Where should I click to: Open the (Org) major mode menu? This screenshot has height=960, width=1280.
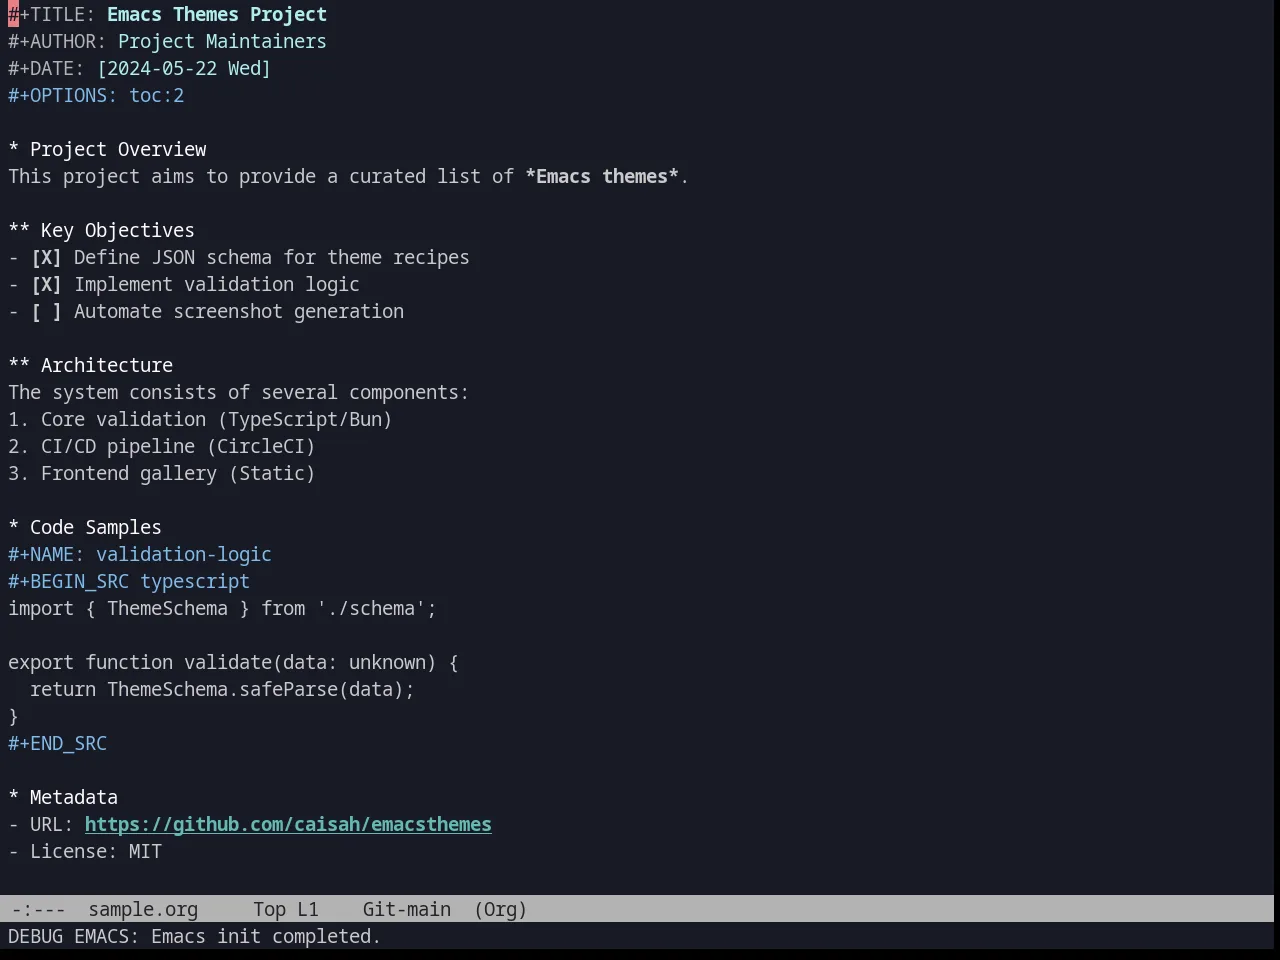point(500,909)
